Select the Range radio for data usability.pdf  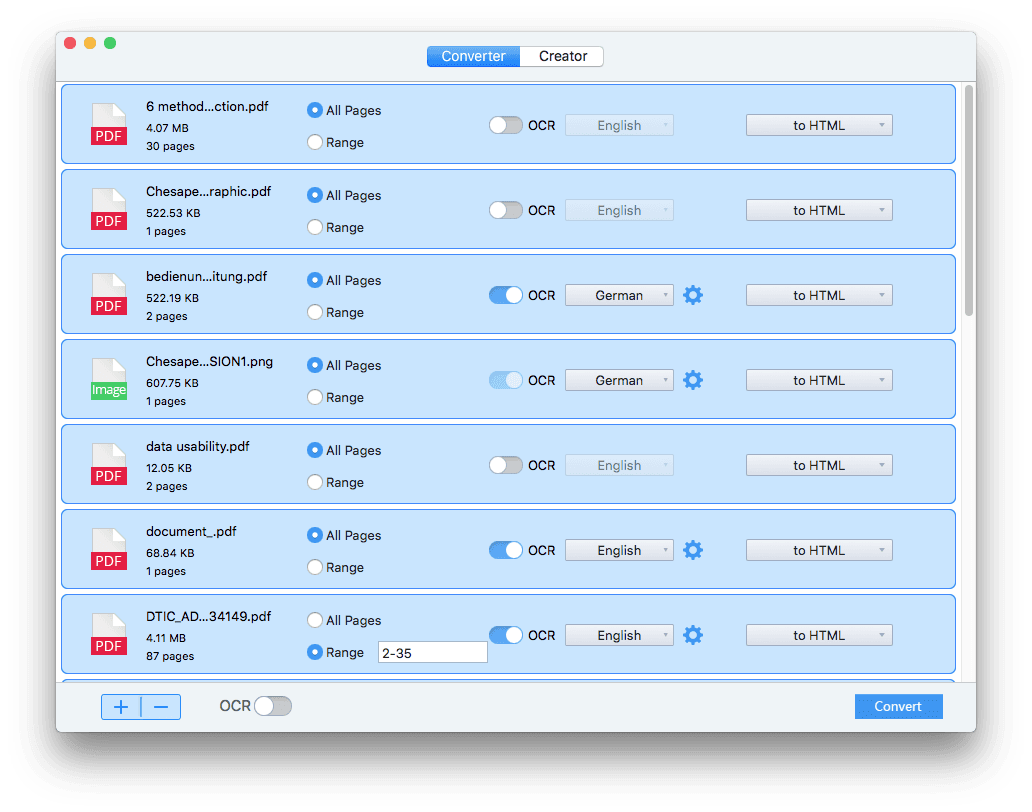click(x=313, y=482)
